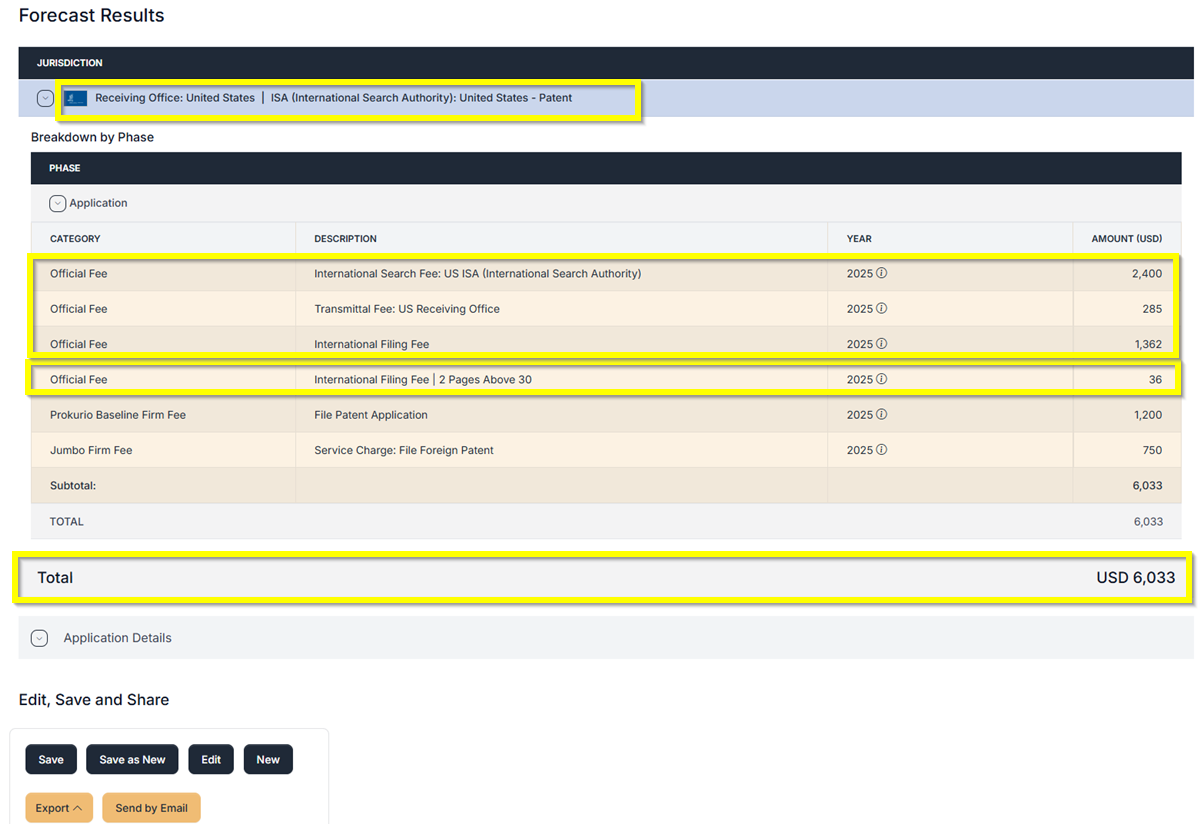The image size is (1200, 824).
Task: Click the DESCRIPTION column header
Action: [345, 239]
